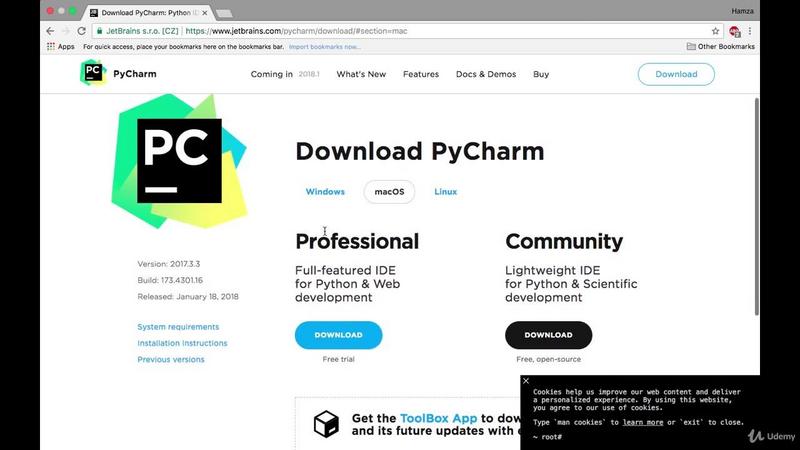This screenshot has height=450, width=800.
Task: Open a new browser tab
Action: click(x=224, y=13)
